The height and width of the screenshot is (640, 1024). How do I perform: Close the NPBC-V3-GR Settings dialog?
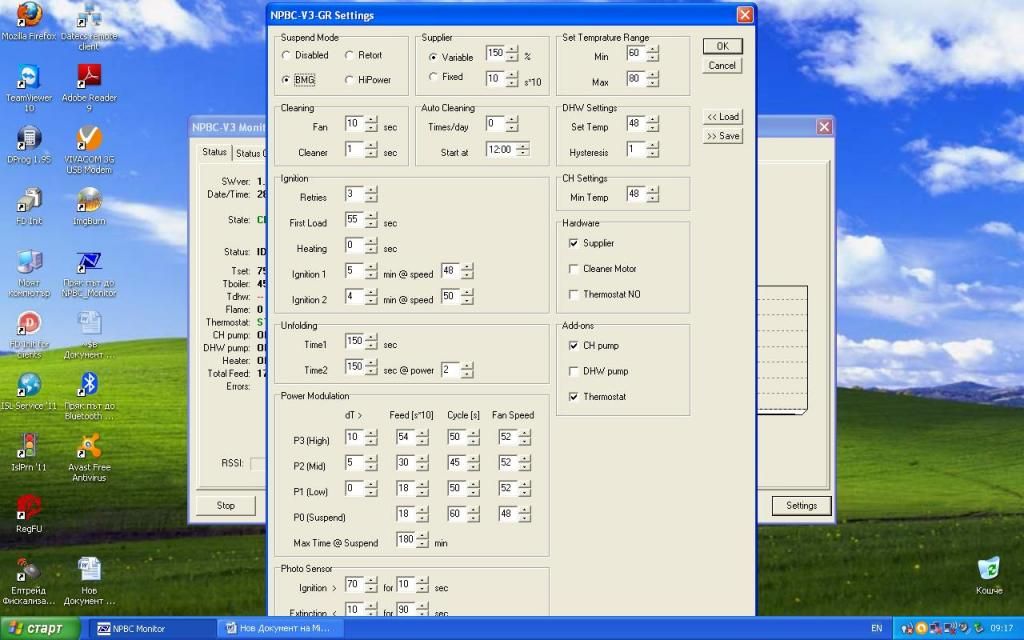744,15
